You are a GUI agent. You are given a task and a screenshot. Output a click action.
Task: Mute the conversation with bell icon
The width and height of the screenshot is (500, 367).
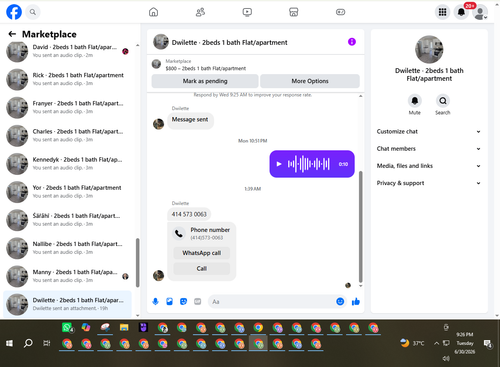(x=415, y=101)
